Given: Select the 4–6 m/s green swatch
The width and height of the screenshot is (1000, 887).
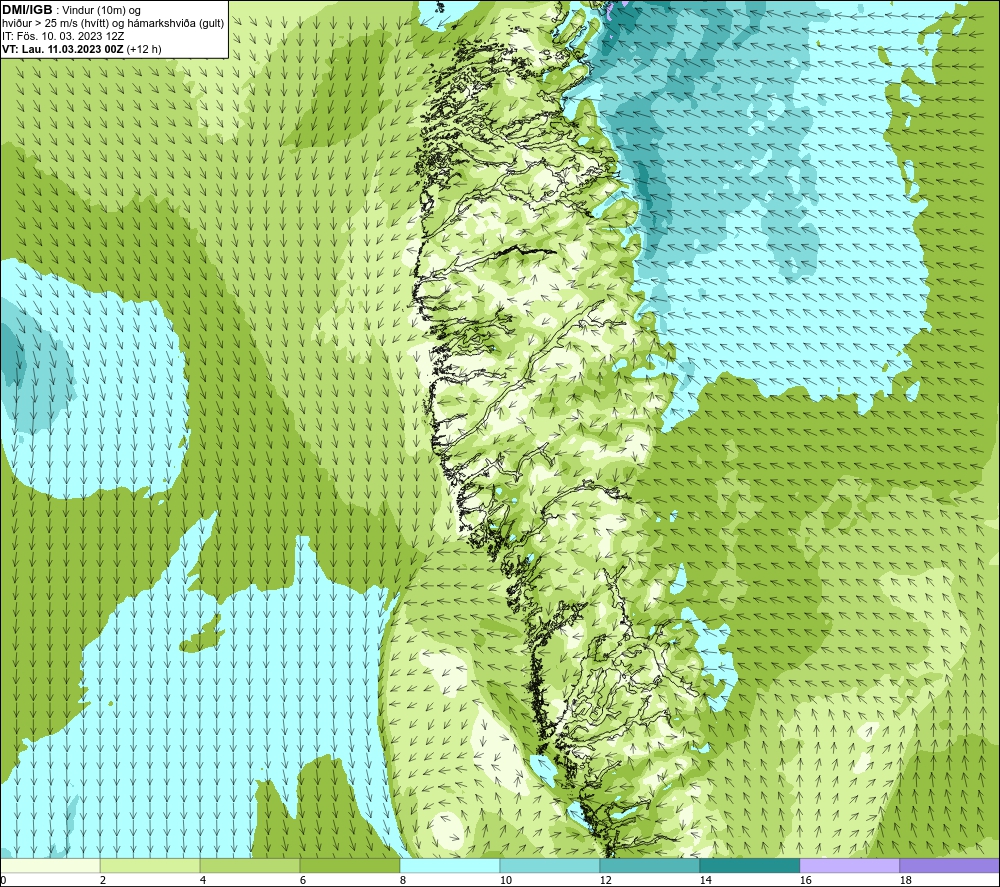Looking at the screenshot, I should pos(250,865).
